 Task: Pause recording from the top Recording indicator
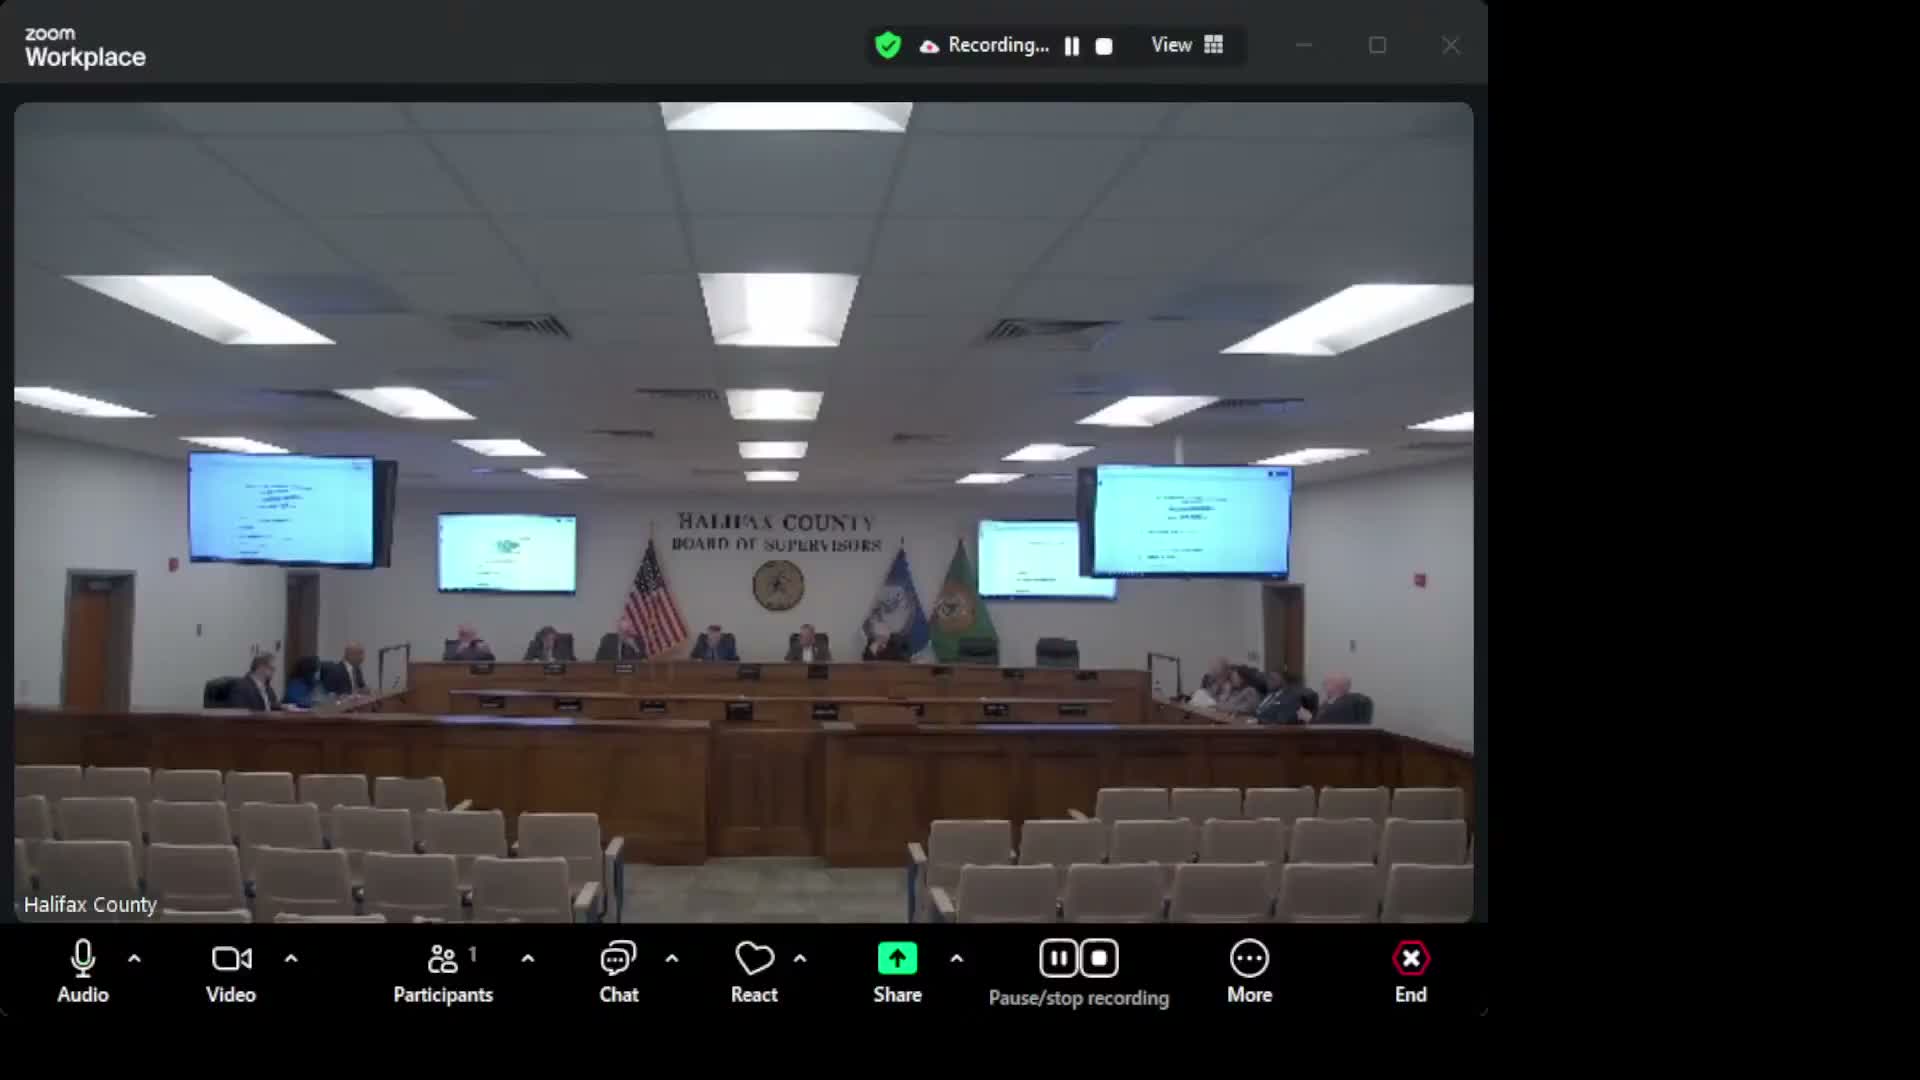tap(1072, 45)
